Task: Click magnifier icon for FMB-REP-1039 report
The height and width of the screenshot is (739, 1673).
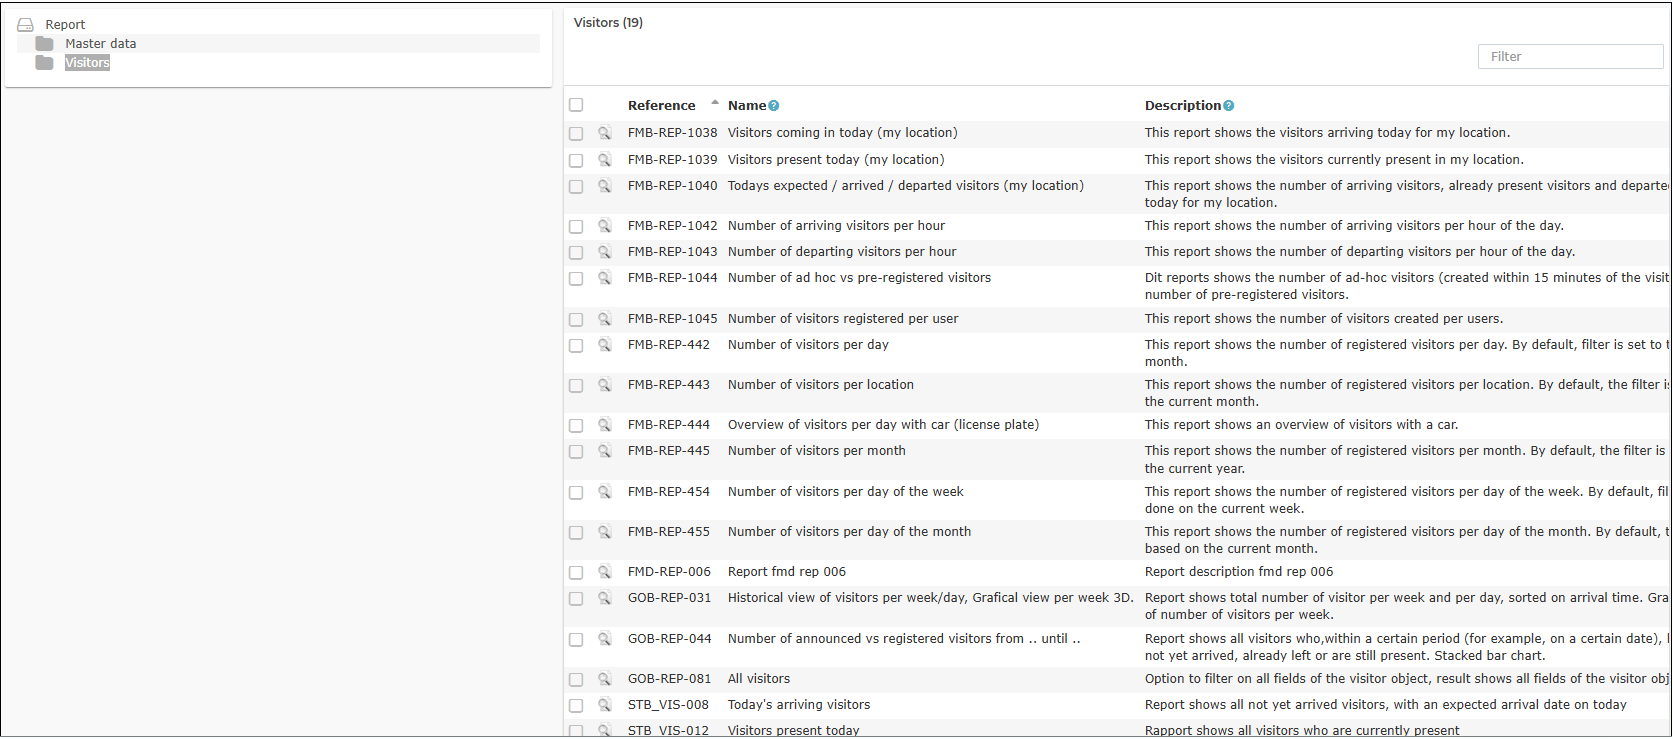Action: [604, 160]
